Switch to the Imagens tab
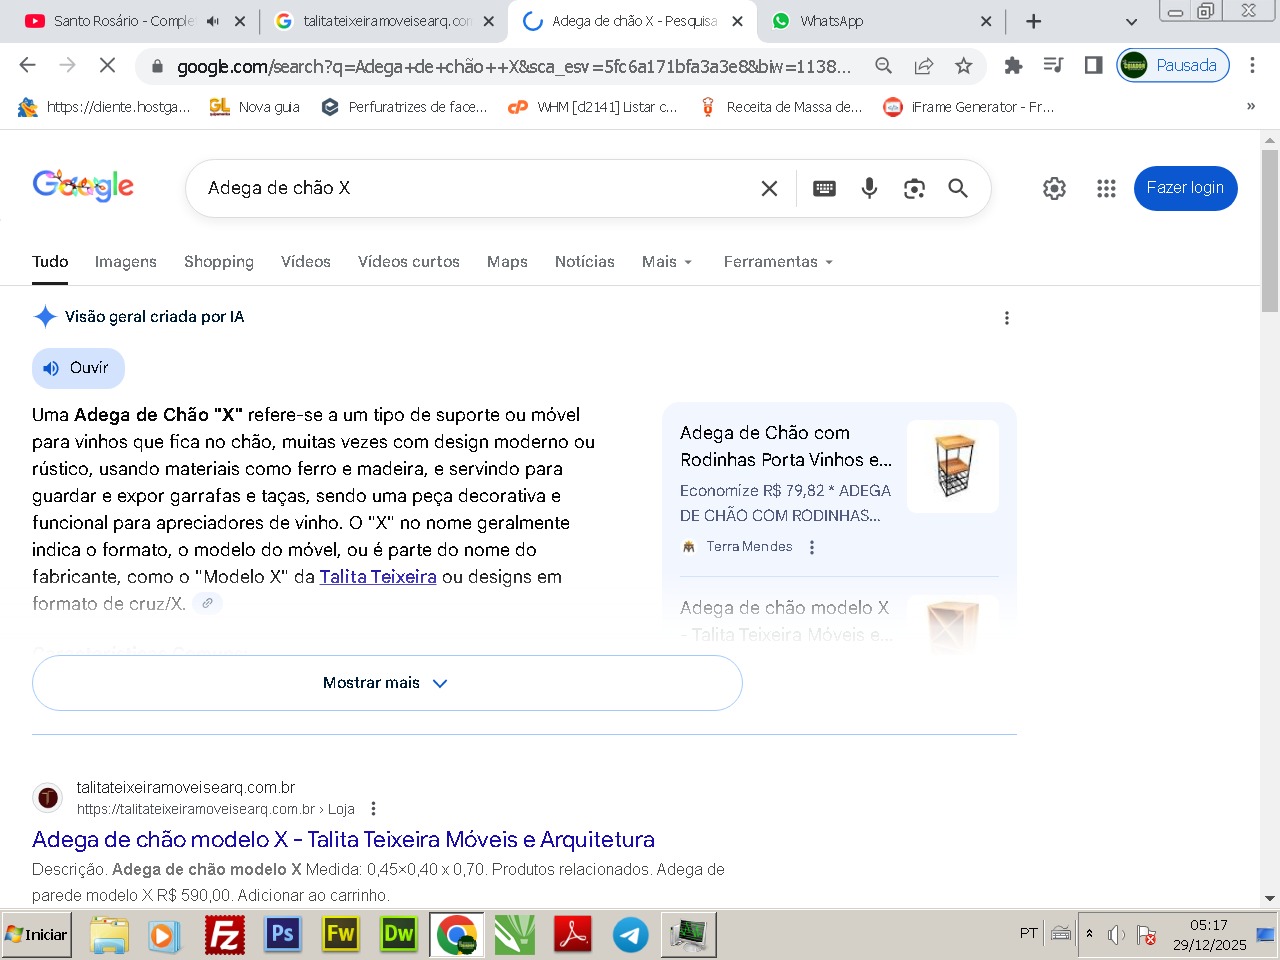Image resolution: width=1280 pixels, height=960 pixels. pos(125,262)
